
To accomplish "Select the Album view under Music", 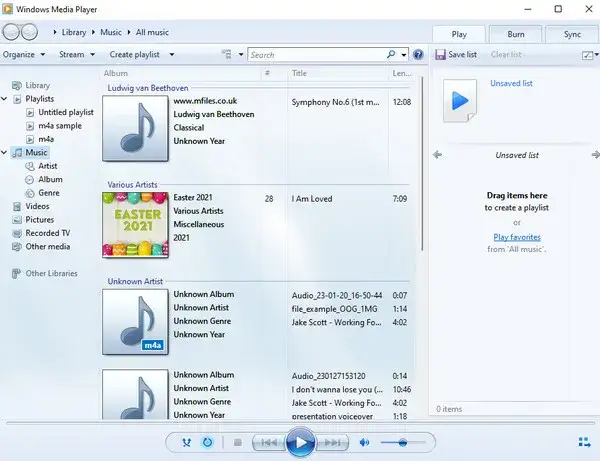I will 50,179.
